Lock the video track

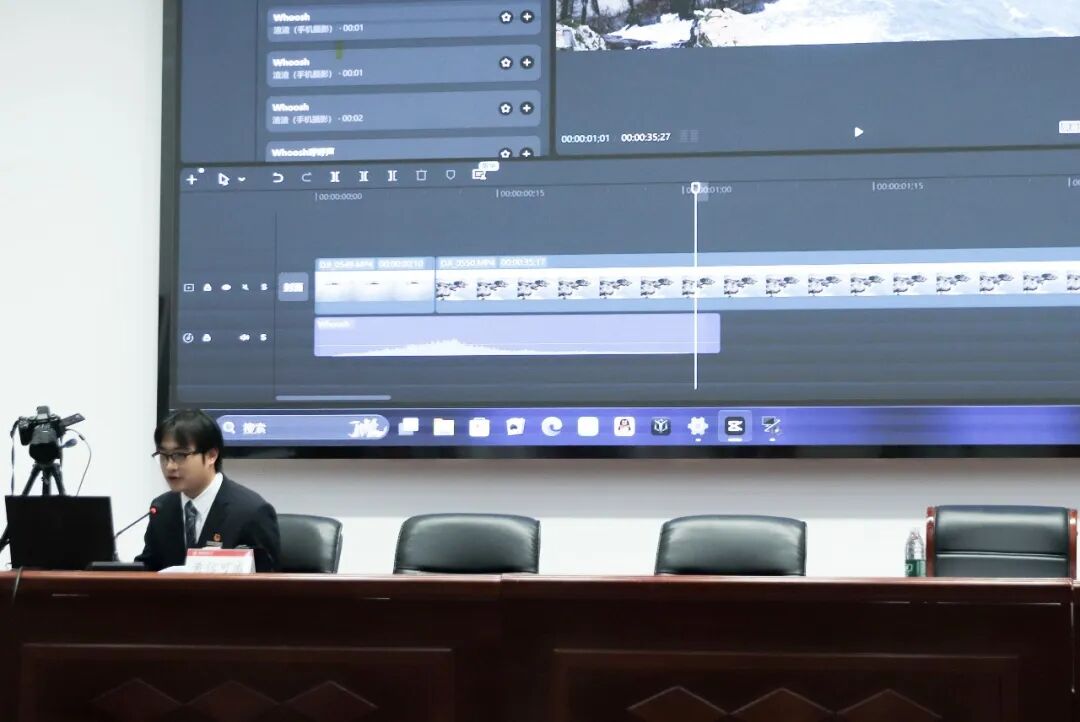click(x=207, y=287)
